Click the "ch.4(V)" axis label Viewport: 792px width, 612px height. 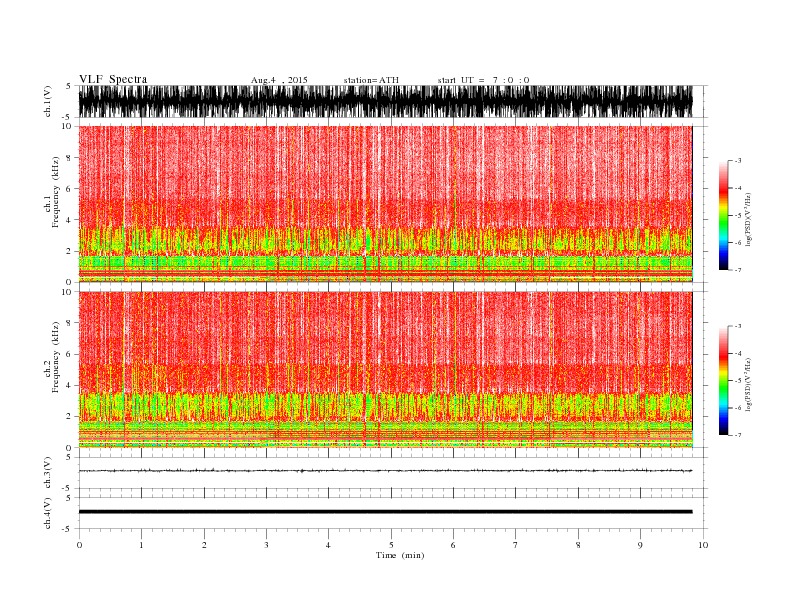[48, 513]
